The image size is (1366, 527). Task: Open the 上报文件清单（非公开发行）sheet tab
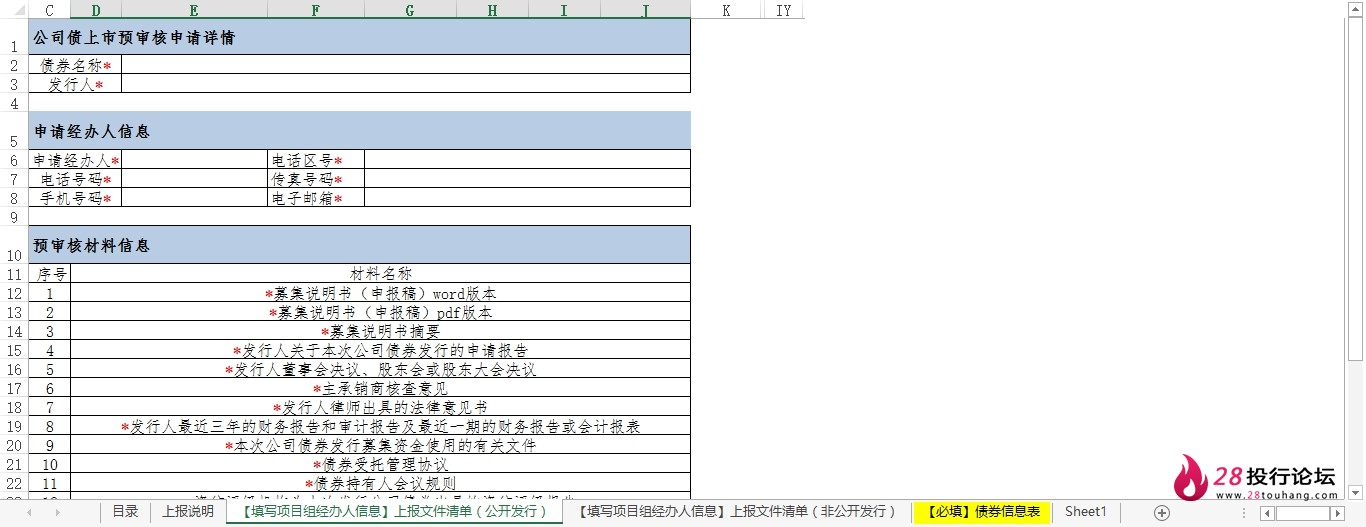point(737,511)
